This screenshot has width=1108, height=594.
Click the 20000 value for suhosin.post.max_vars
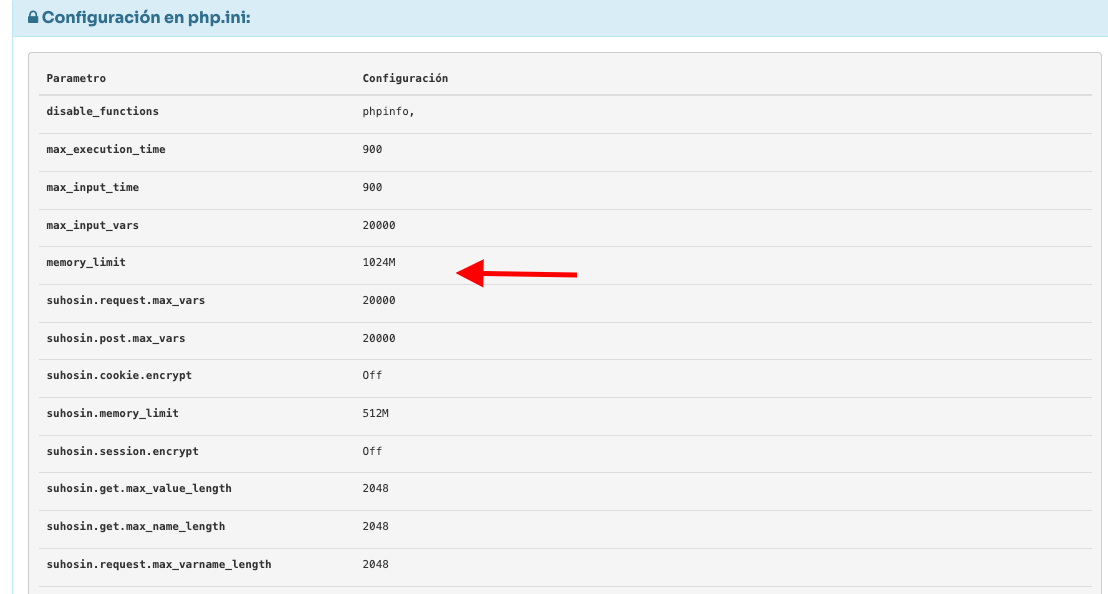[379, 338]
